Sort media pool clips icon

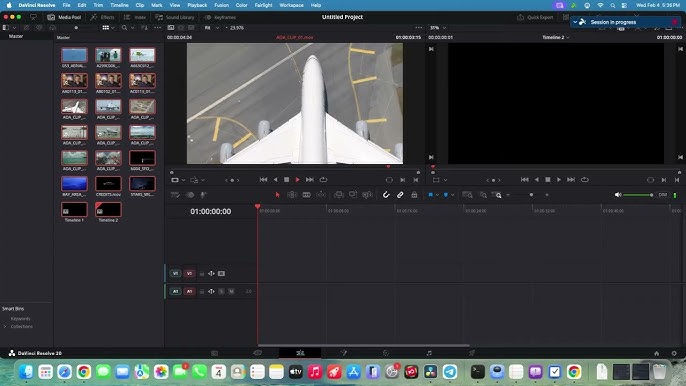click(x=144, y=28)
